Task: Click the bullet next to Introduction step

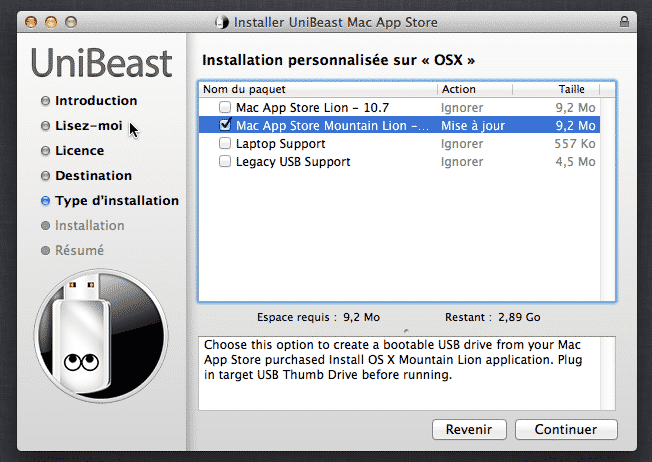Action: pos(45,101)
